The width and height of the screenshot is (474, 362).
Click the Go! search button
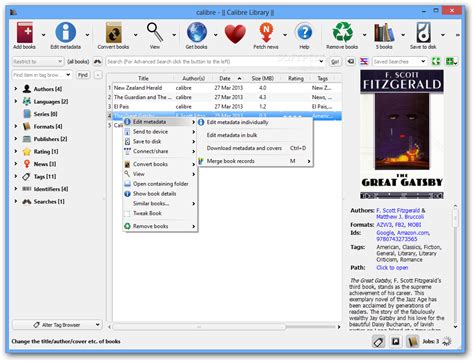pyautogui.click(x=335, y=62)
